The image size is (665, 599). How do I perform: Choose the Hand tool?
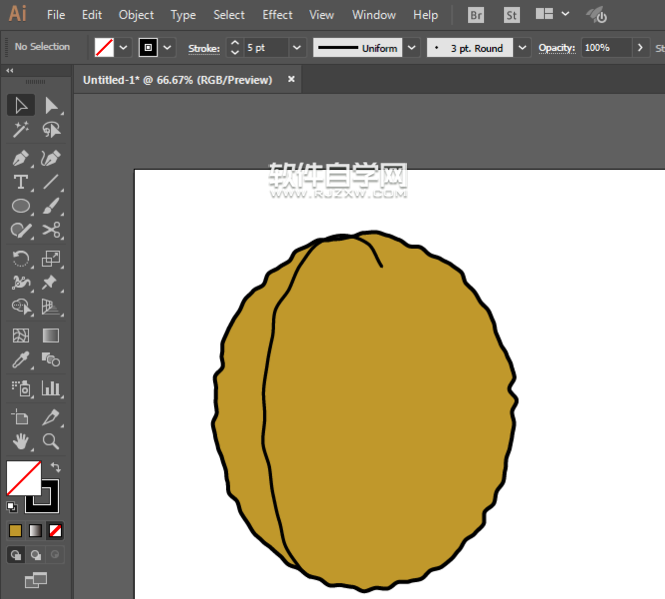20,441
